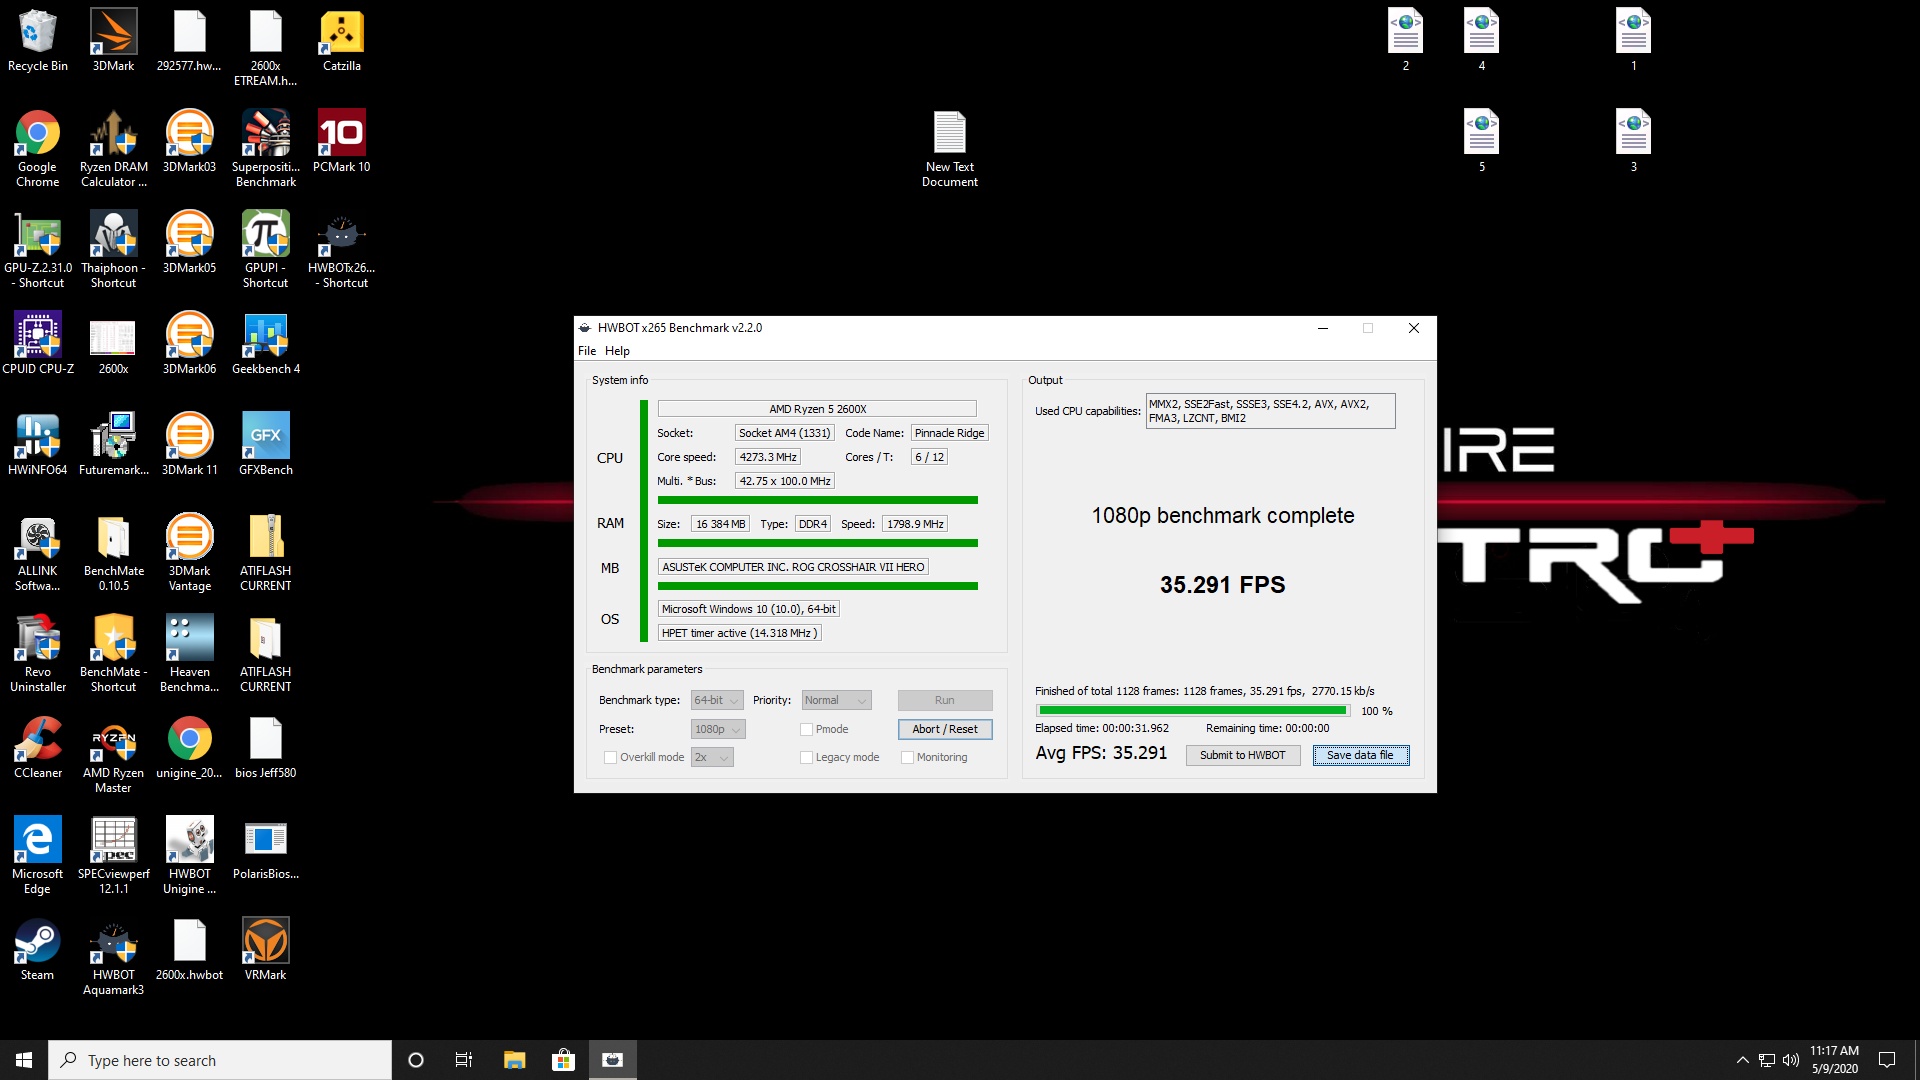Screen dimensions: 1920x1080
Task: Click the benchmark progress bar
Action: (1192, 711)
